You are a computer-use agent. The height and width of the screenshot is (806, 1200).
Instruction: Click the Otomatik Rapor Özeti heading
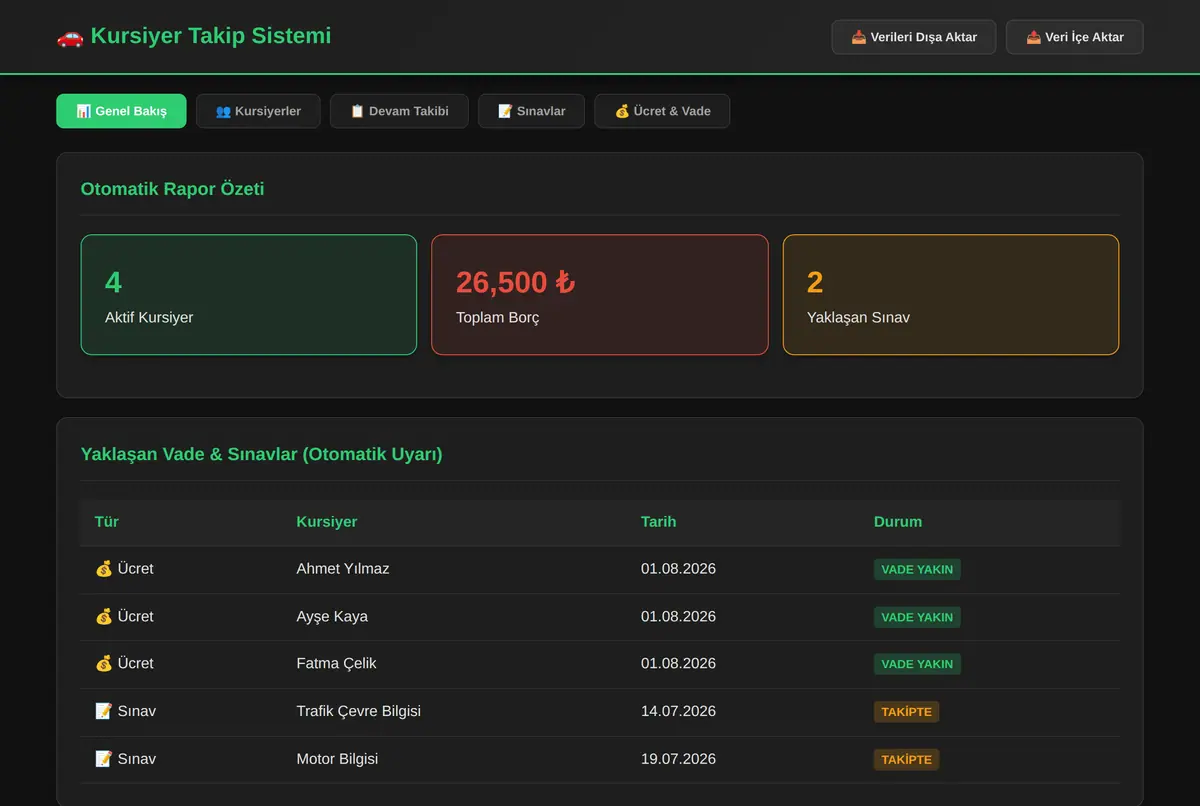click(x=173, y=189)
